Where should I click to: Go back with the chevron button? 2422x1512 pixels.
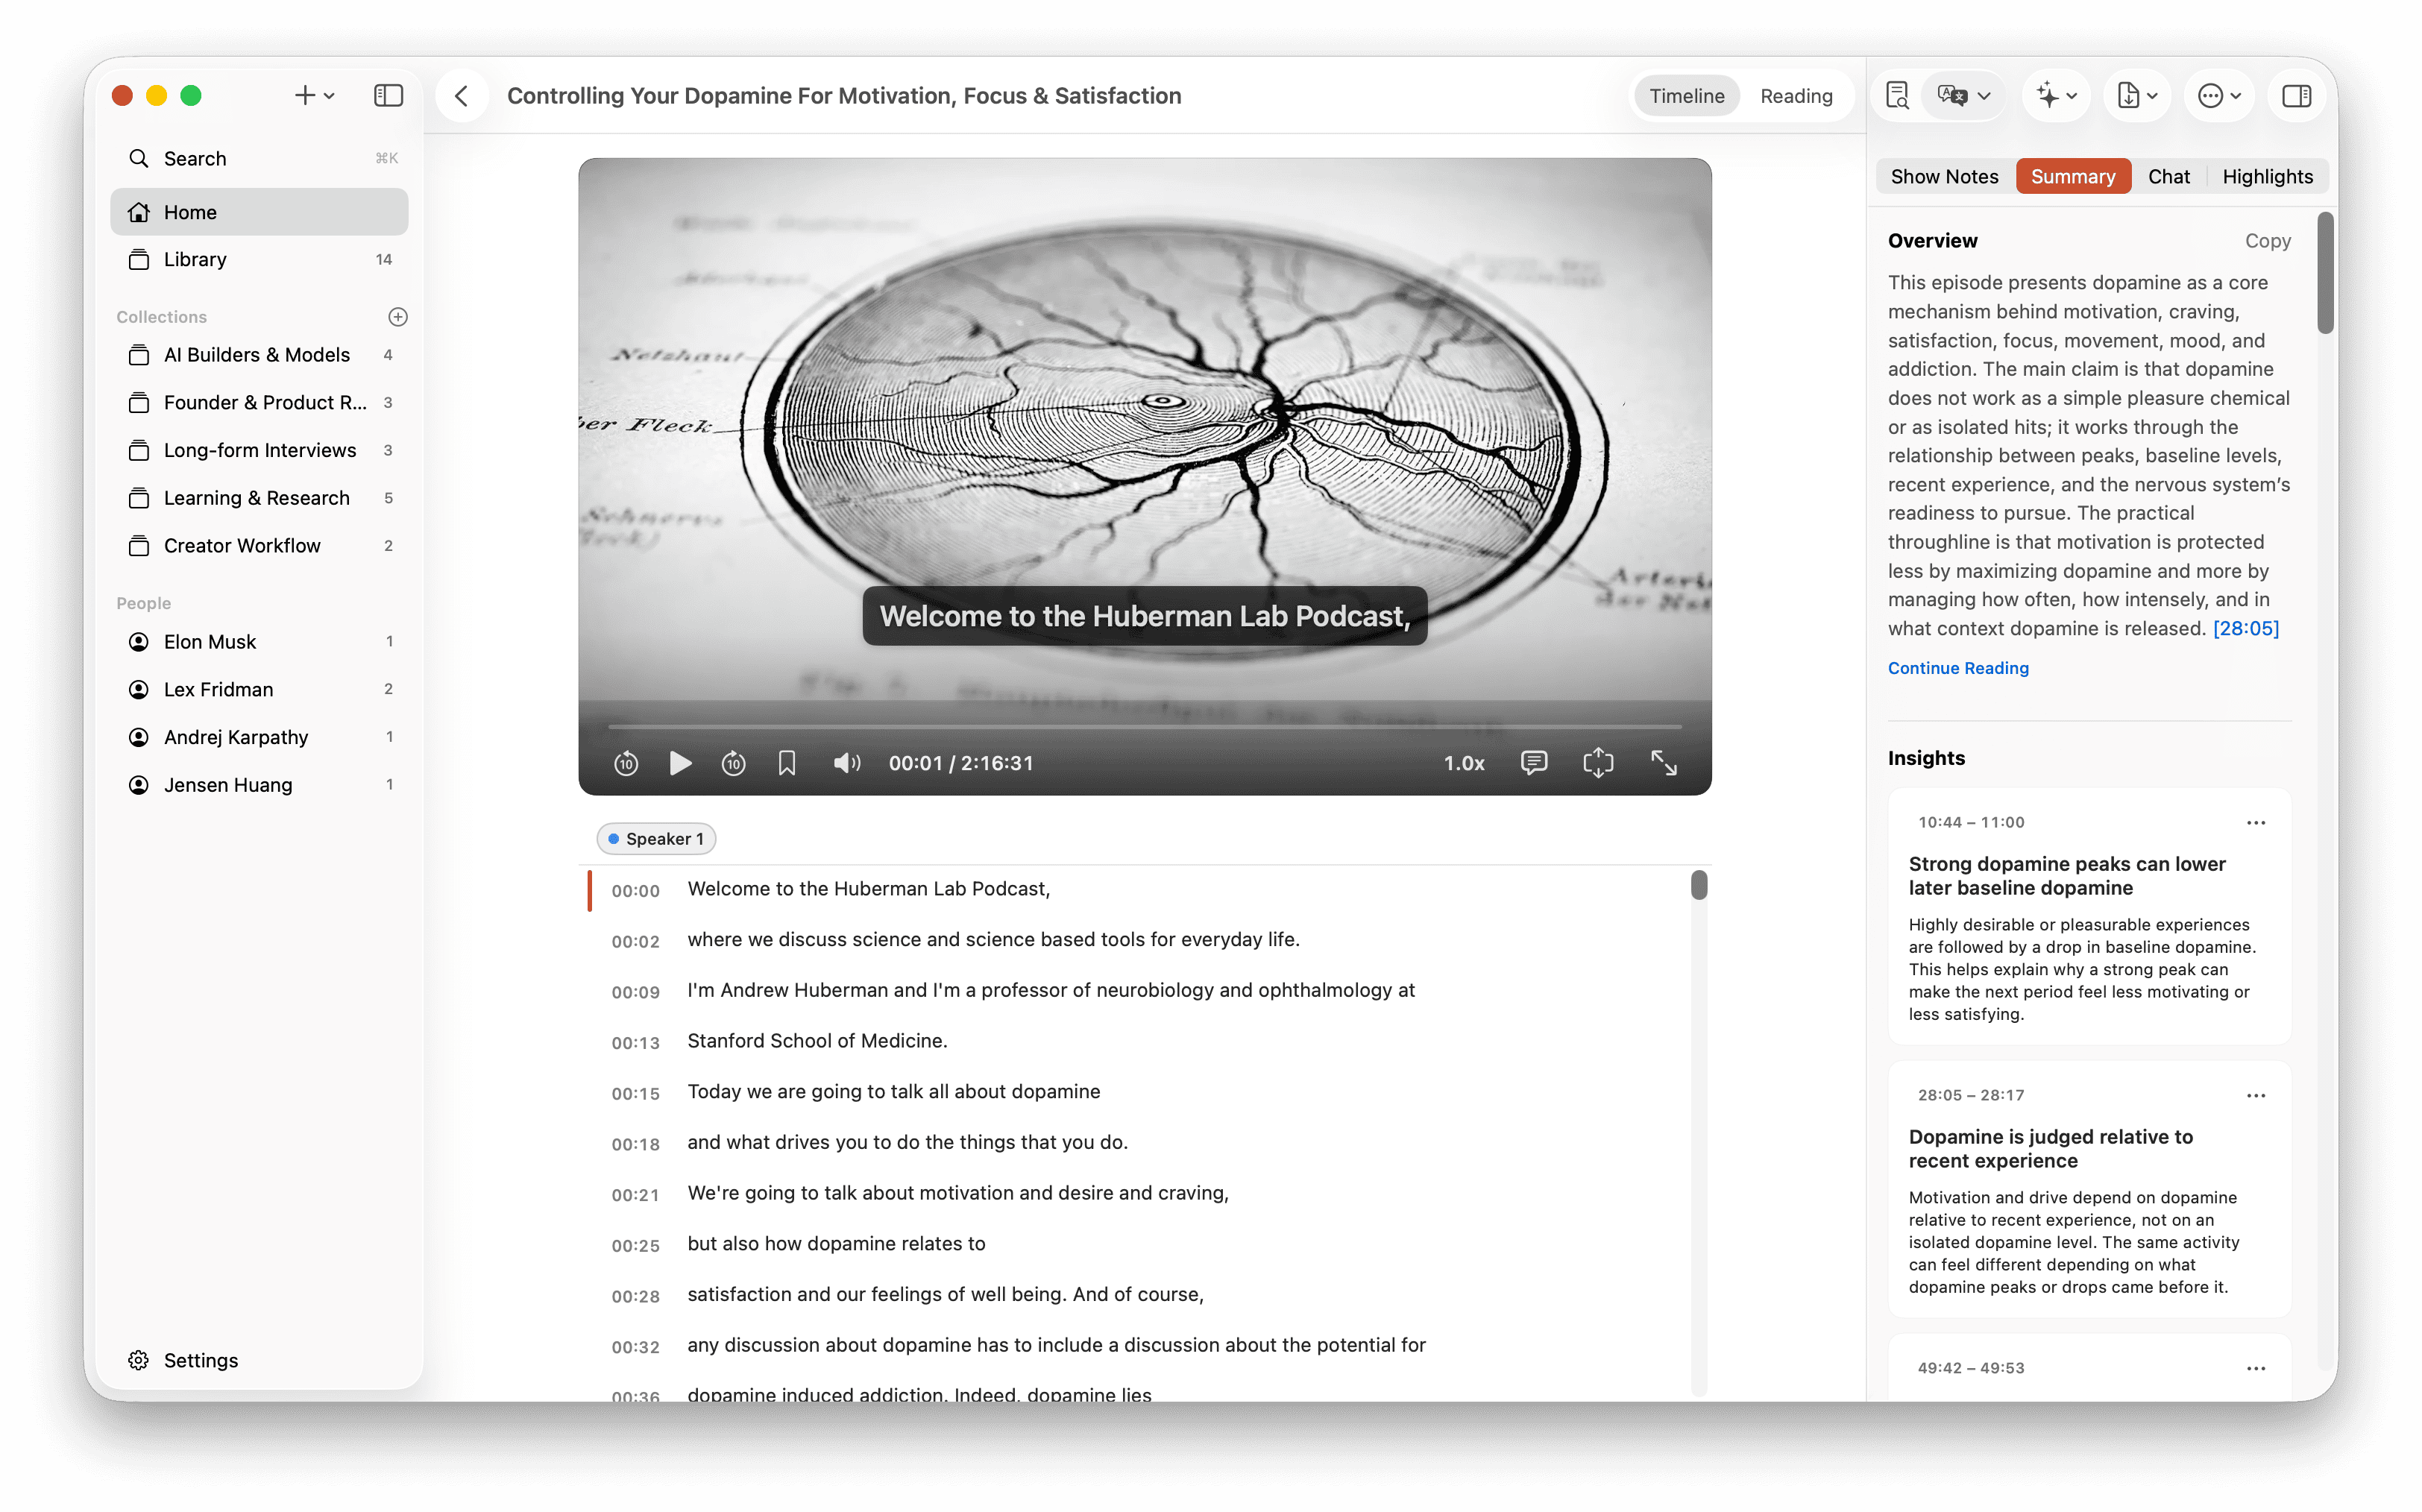tap(461, 96)
